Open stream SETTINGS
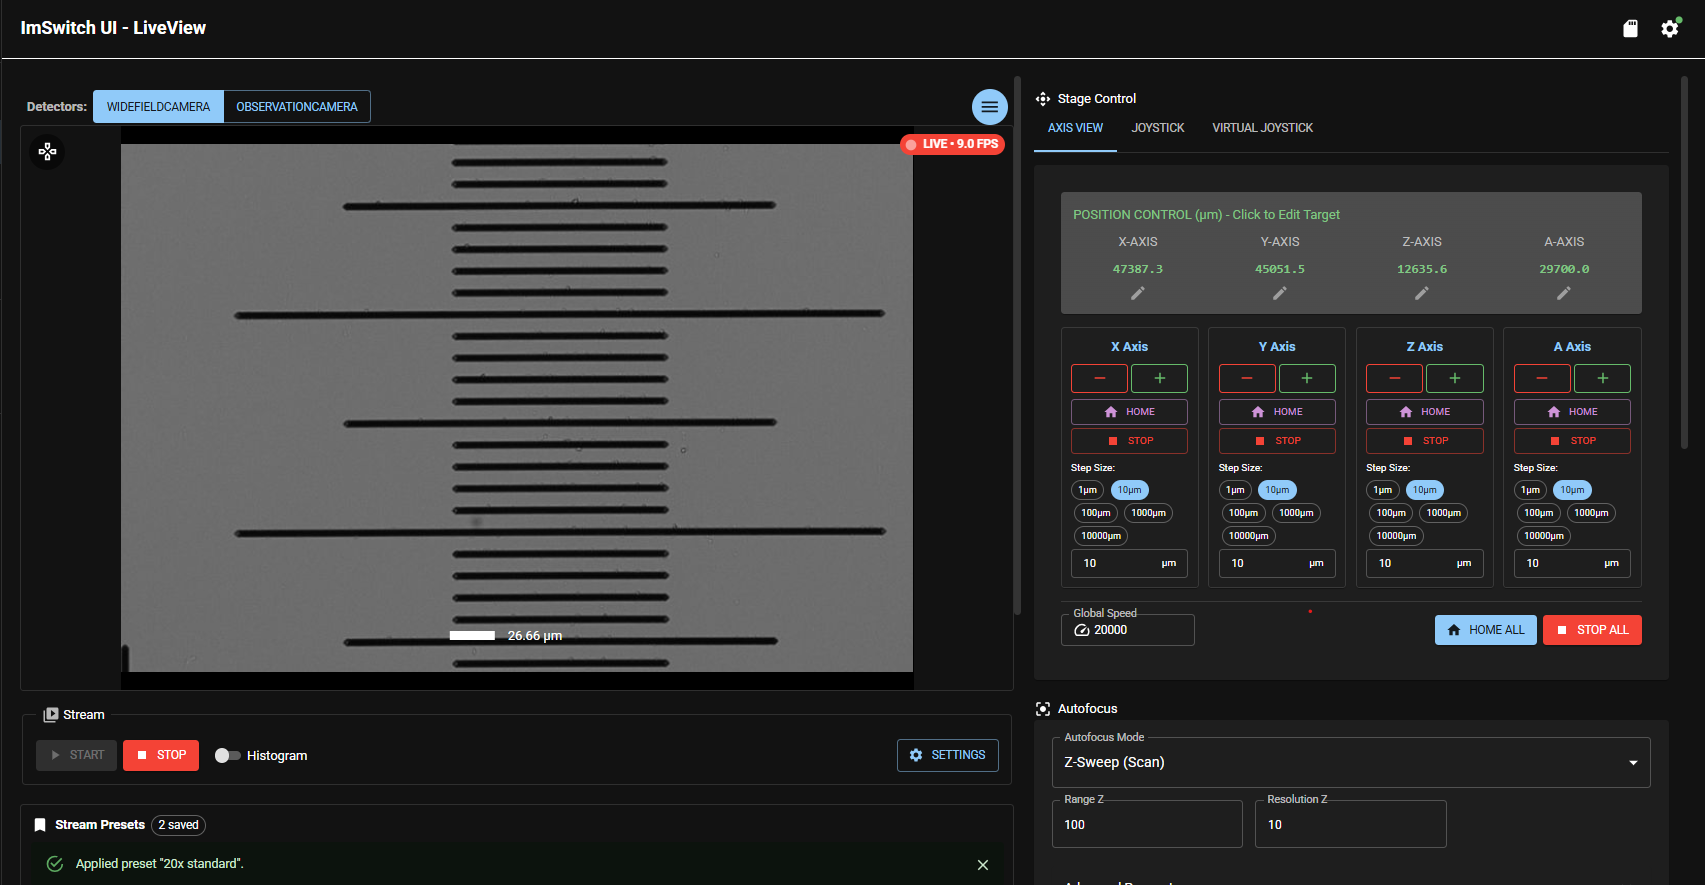The image size is (1705, 885). click(x=948, y=755)
